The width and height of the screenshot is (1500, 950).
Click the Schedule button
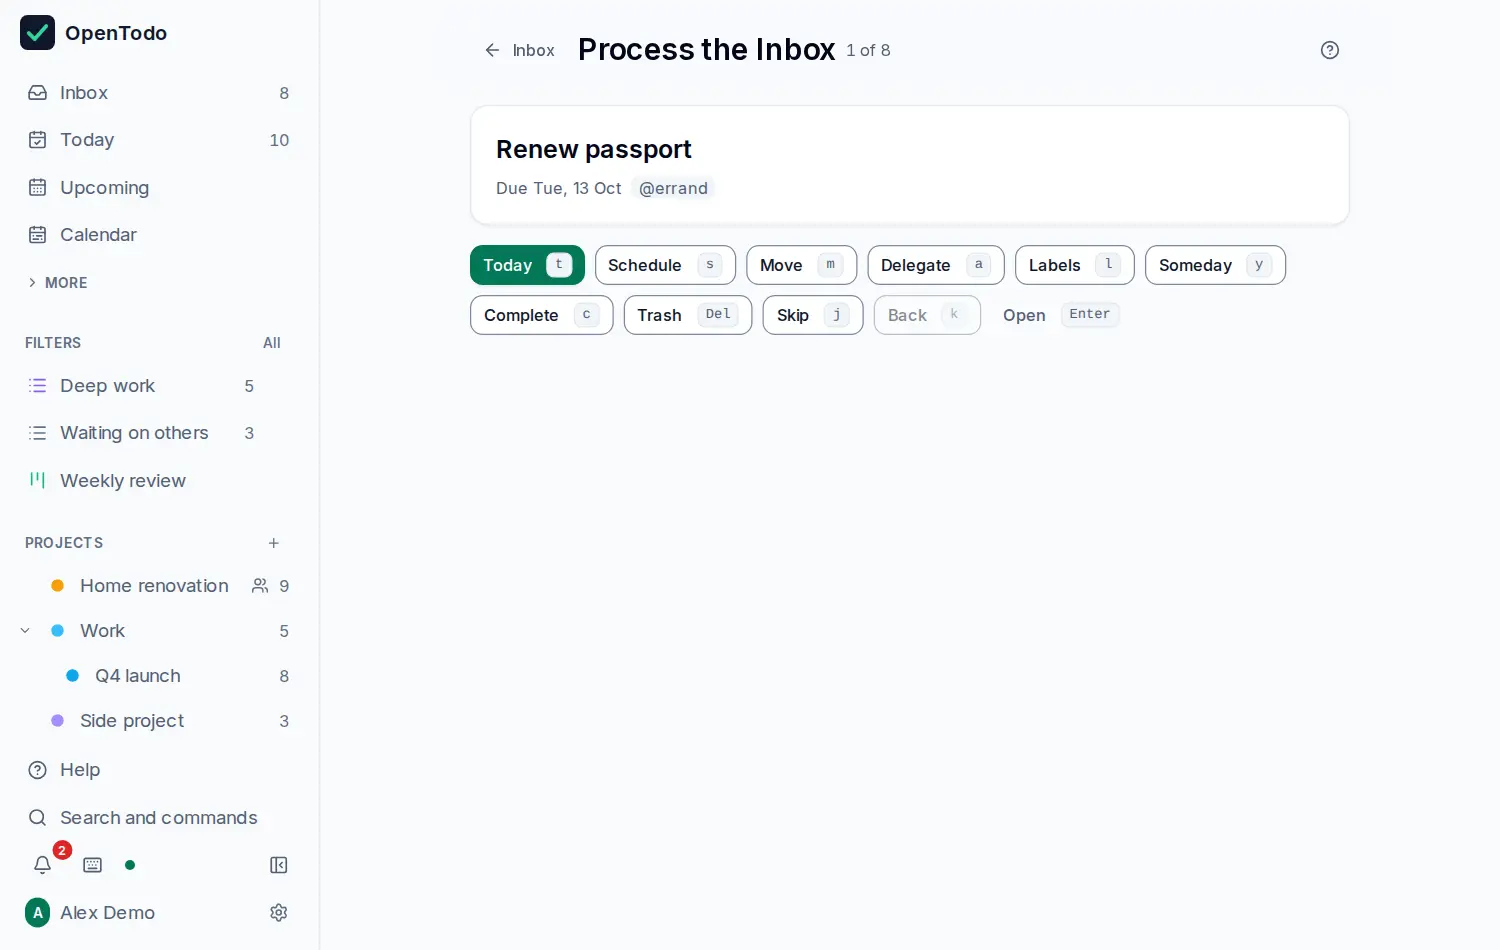click(x=665, y=265)
